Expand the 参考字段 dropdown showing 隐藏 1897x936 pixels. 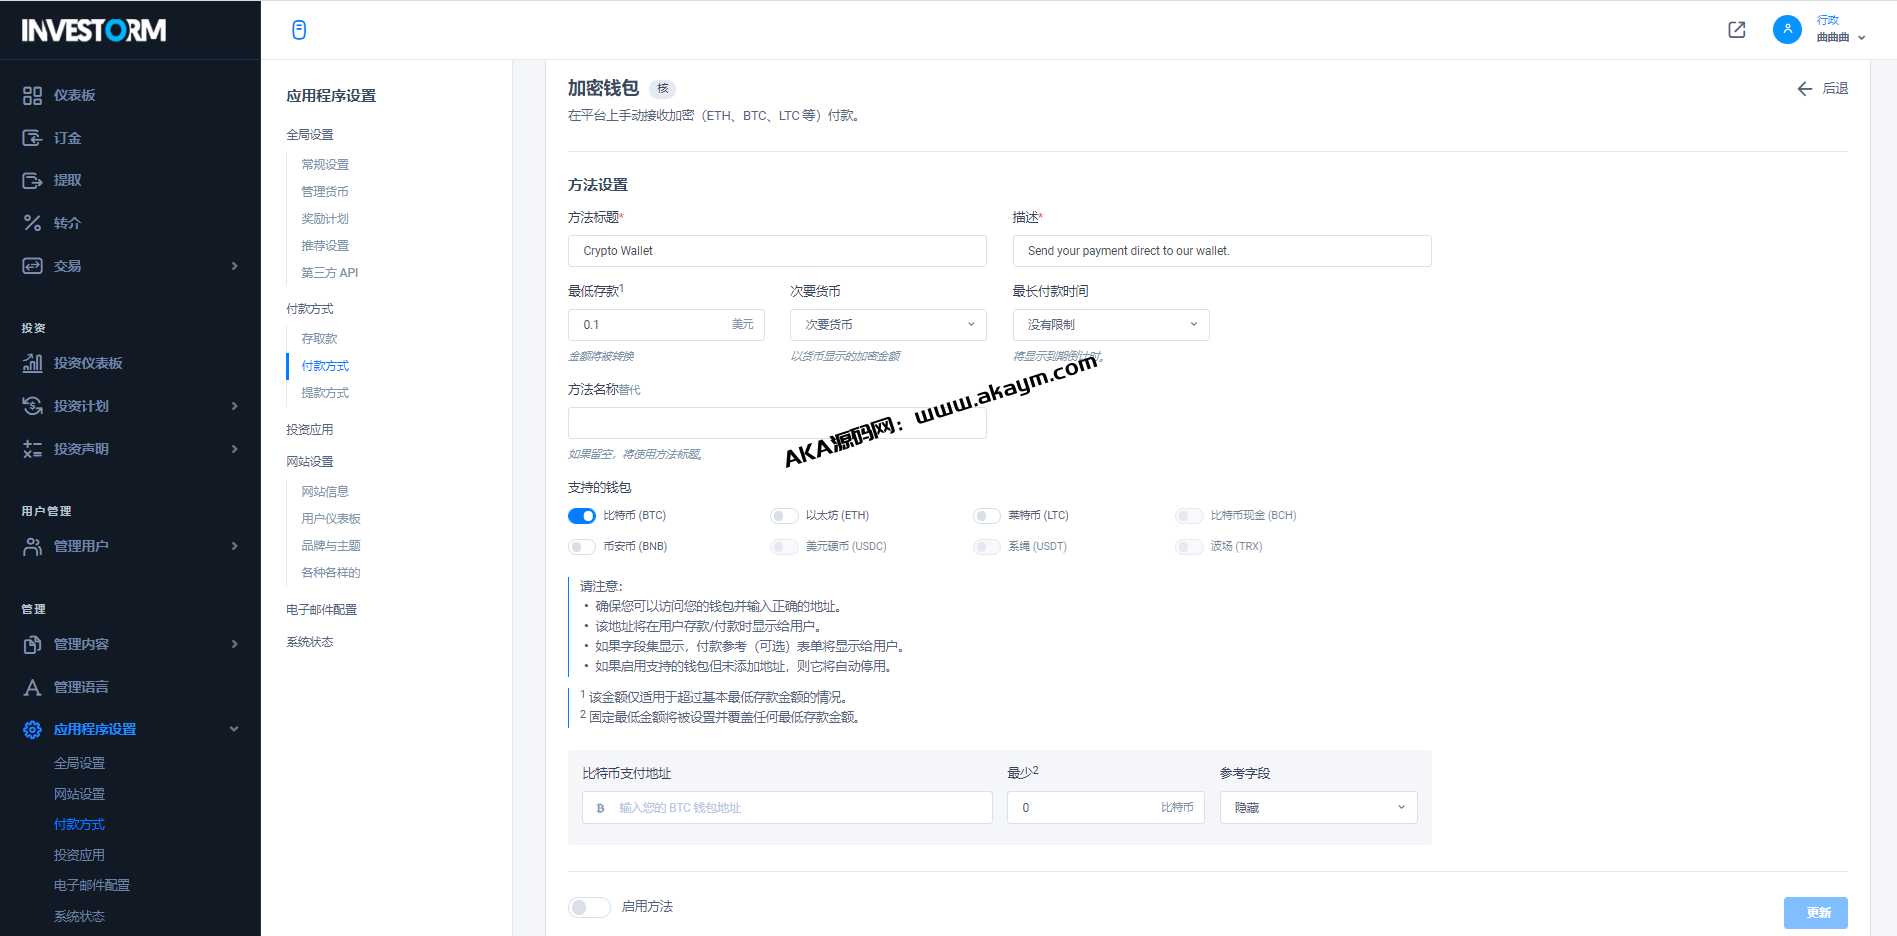pyautogui.click(x=1318, y=808)
